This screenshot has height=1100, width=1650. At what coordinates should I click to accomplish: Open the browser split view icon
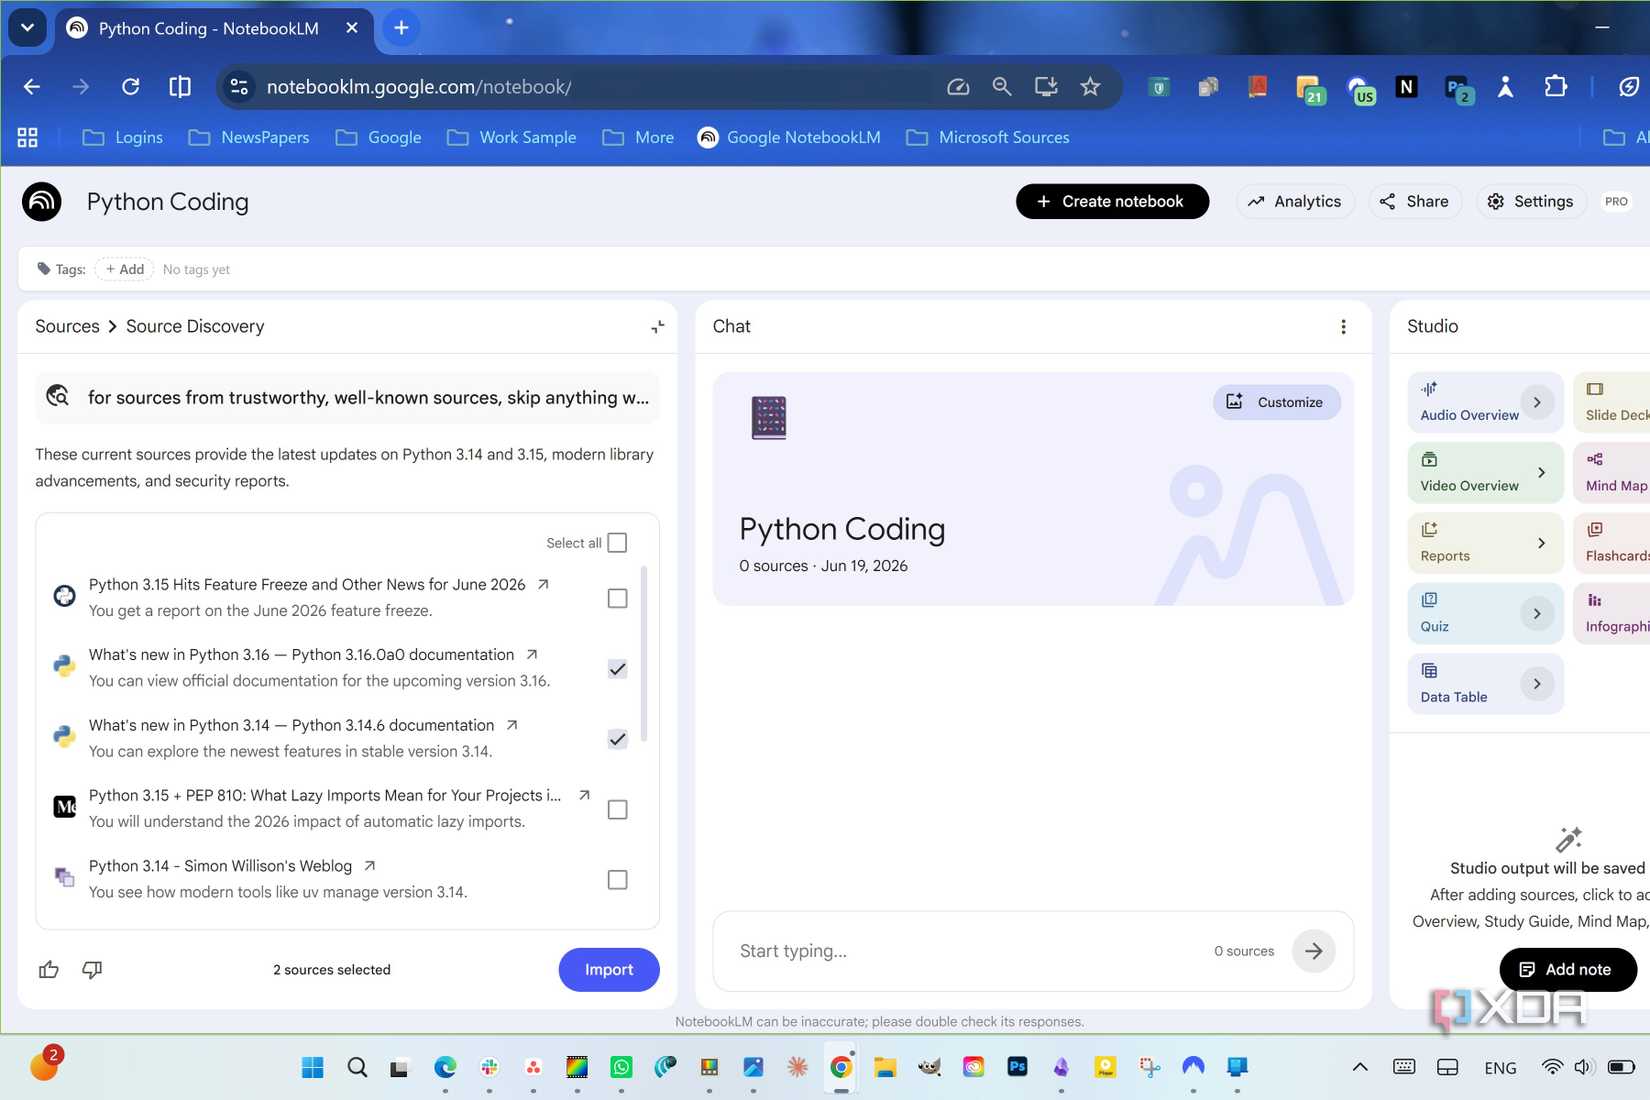[x=180, y=87]
